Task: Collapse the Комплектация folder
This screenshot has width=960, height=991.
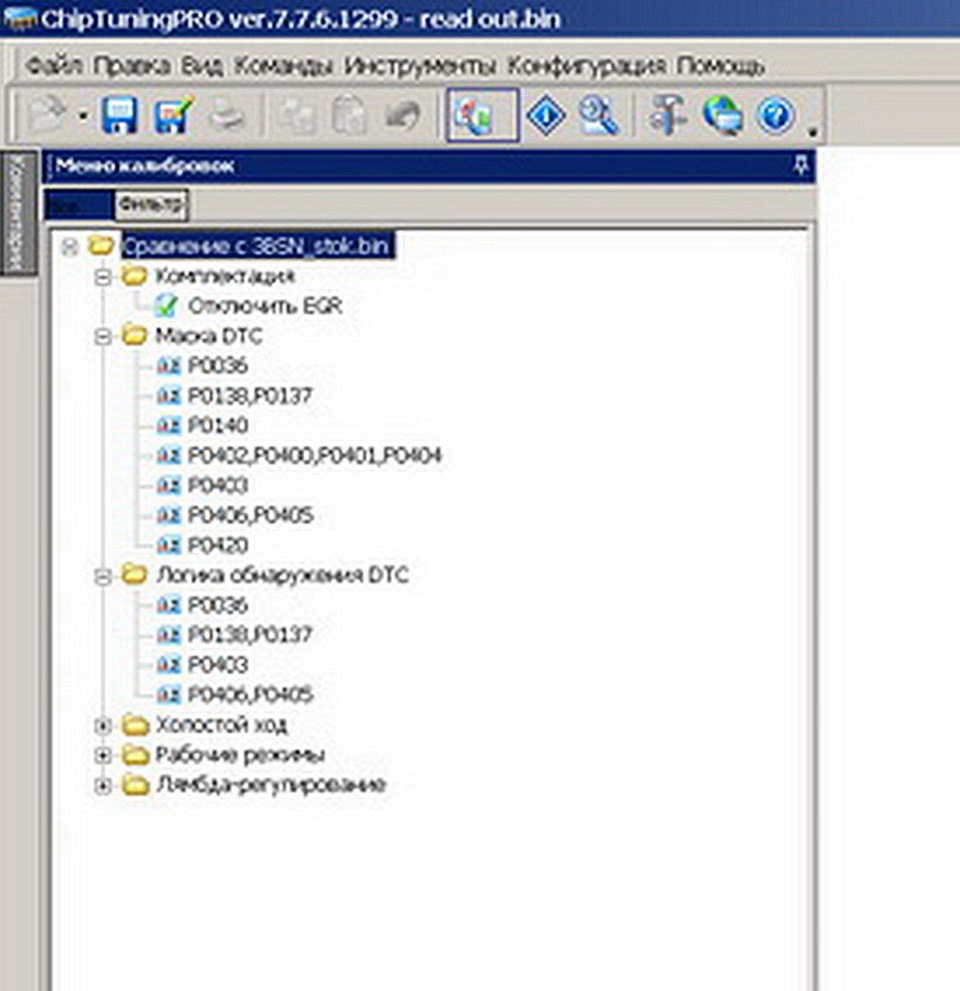Action: pos(102,277)
